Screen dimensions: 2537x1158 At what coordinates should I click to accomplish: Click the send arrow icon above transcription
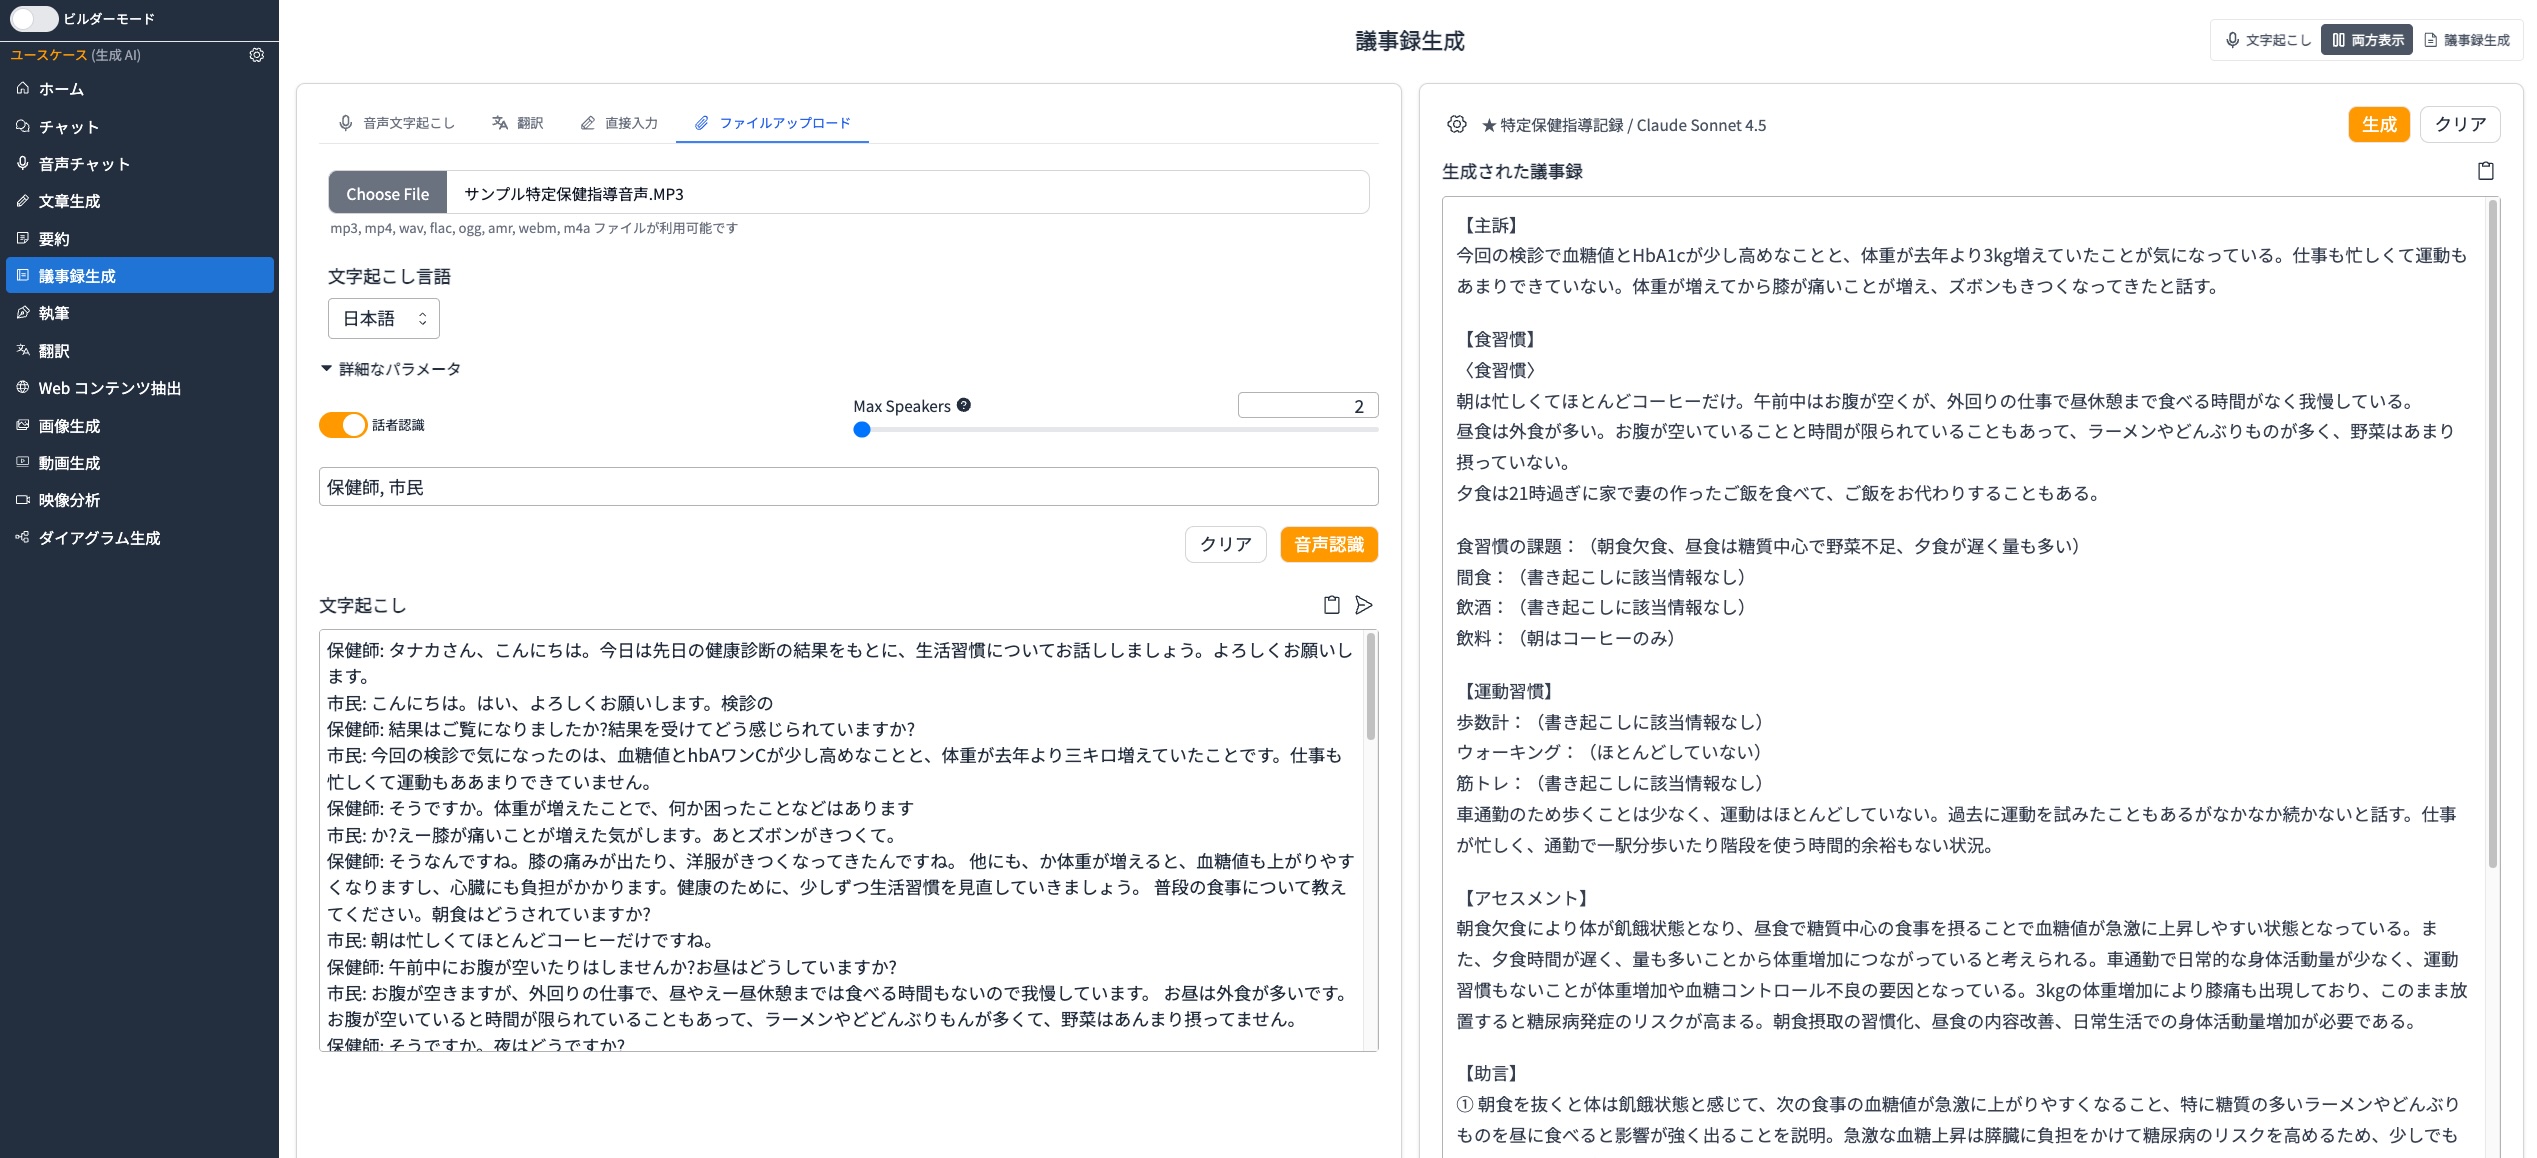(x=1363, y=605)
